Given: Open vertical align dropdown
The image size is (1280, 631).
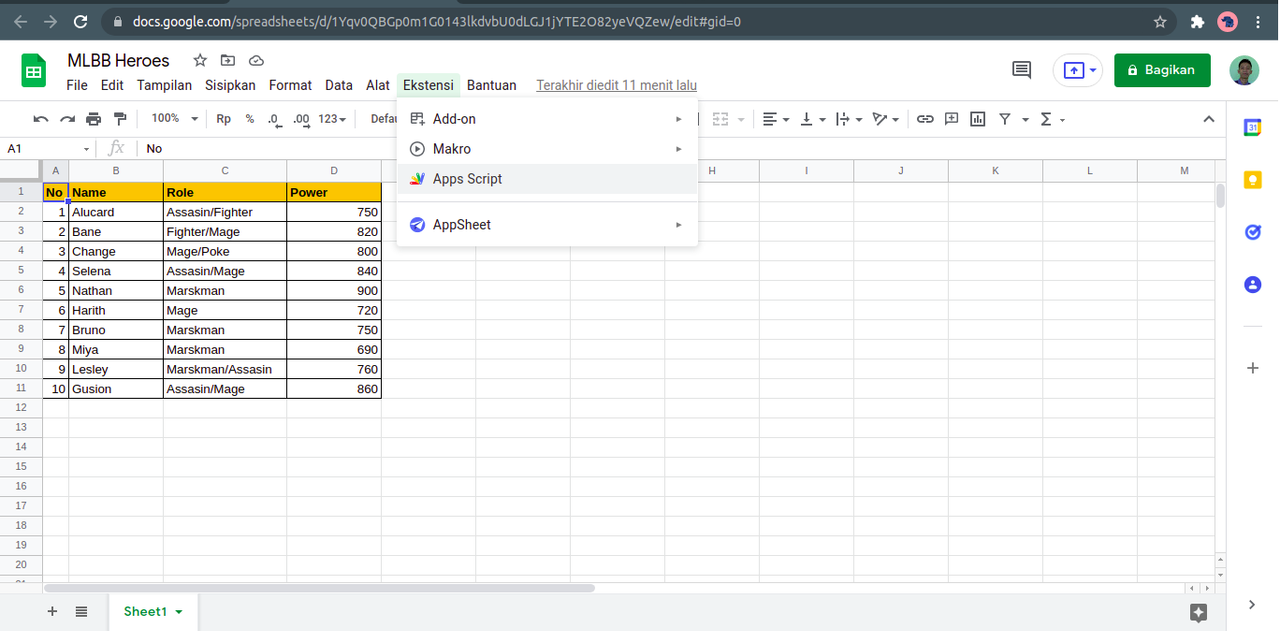Looking at the screenshot, I should (x=812, y=119).
